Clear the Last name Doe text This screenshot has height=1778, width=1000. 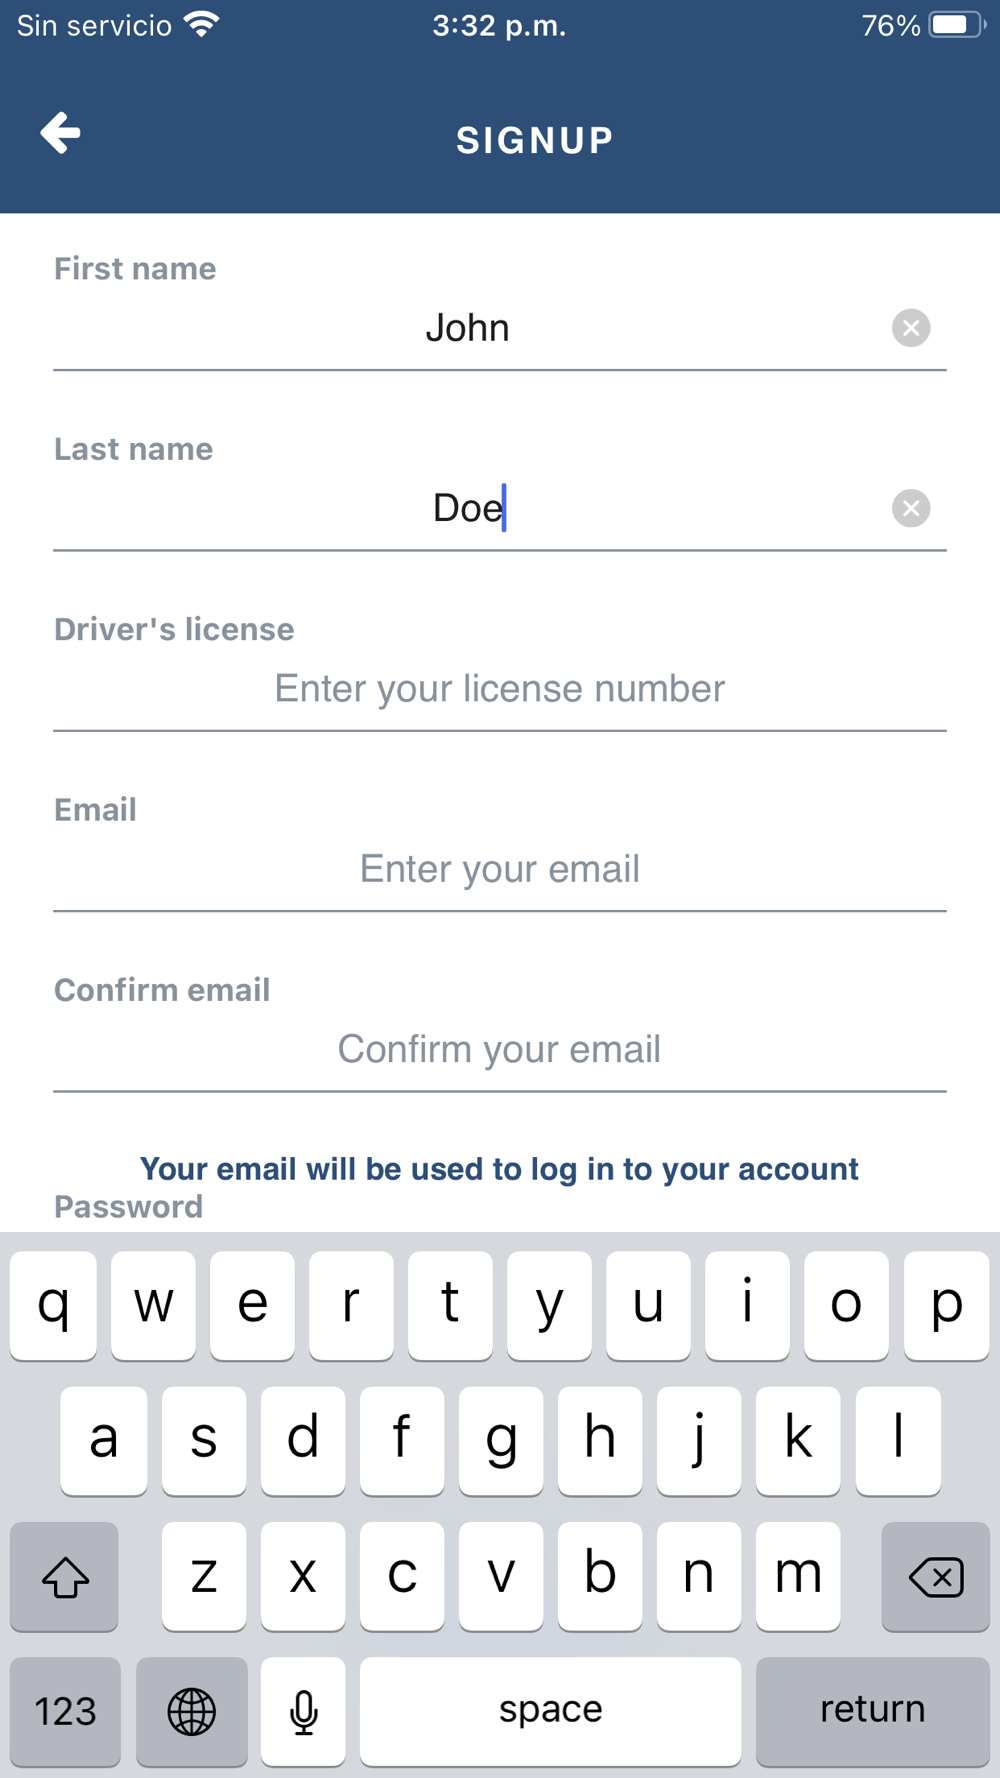pyautogui.click(x=911, y=508)
